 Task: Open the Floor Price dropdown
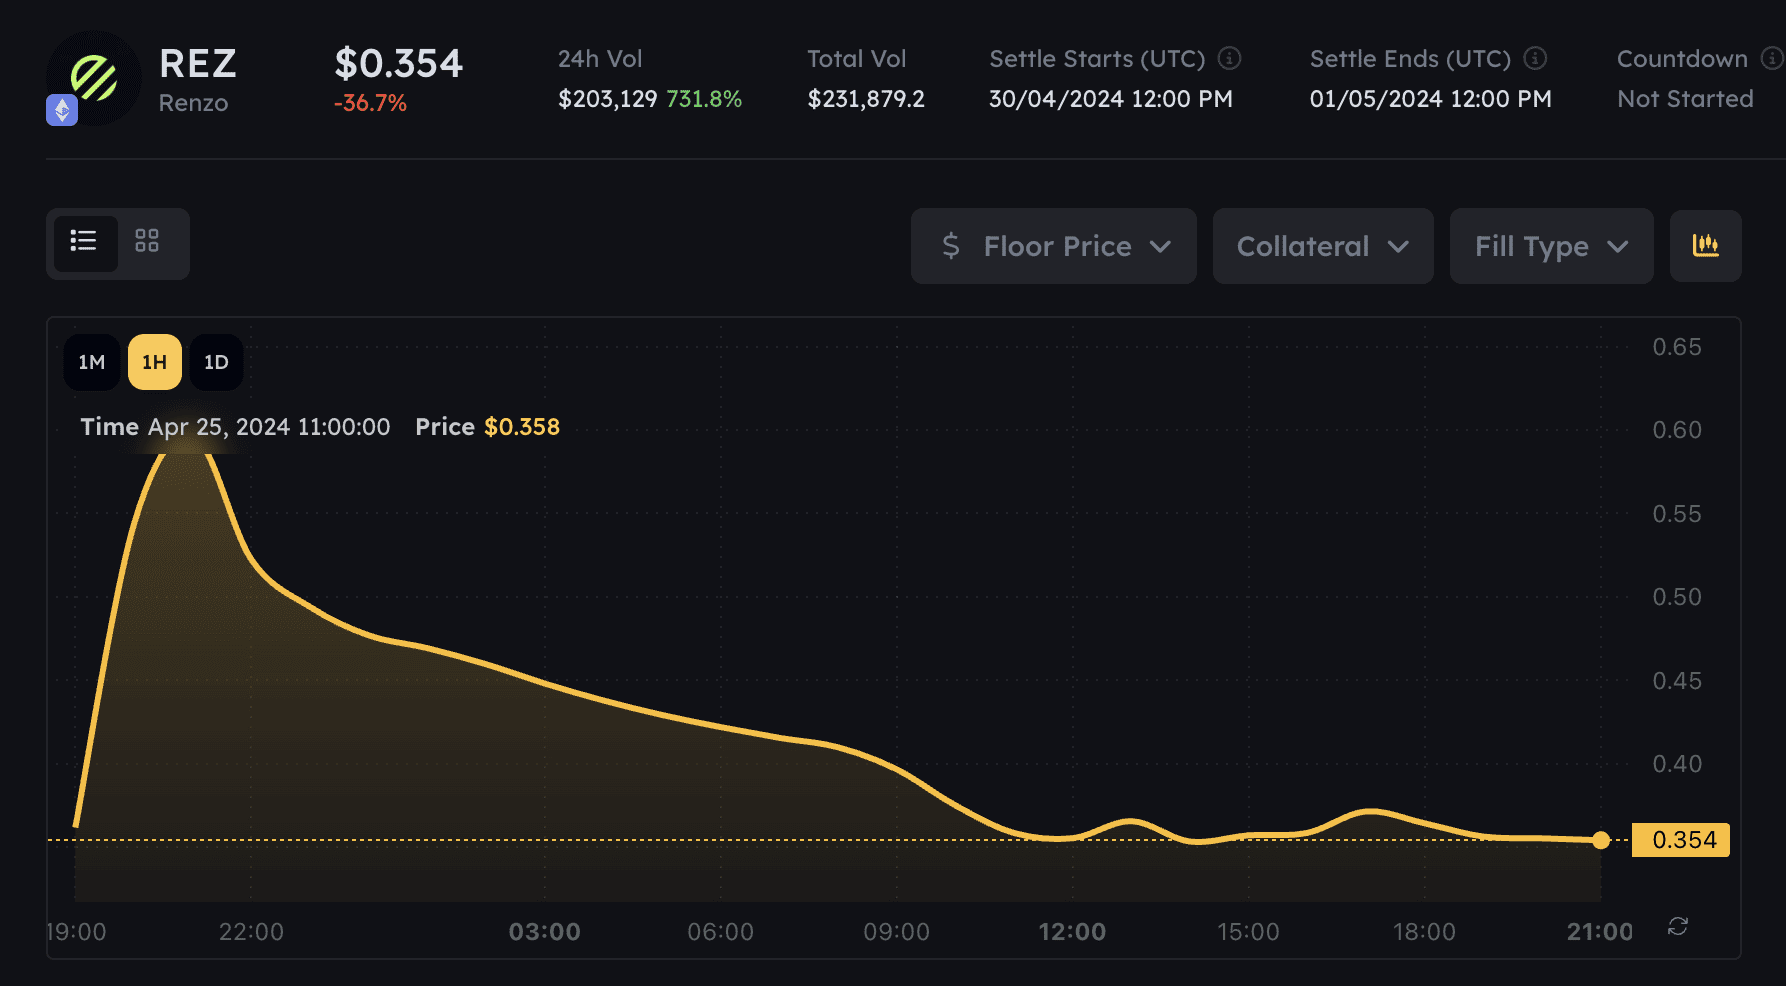[x=1053, y=245]
